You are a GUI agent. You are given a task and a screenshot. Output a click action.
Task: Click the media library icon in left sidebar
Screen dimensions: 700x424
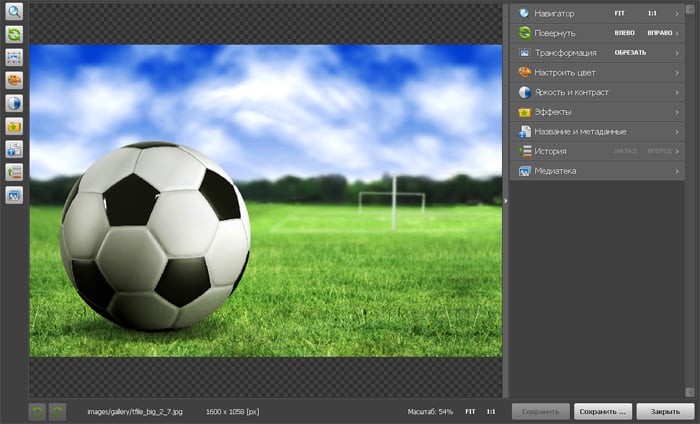tap(15, 195)
